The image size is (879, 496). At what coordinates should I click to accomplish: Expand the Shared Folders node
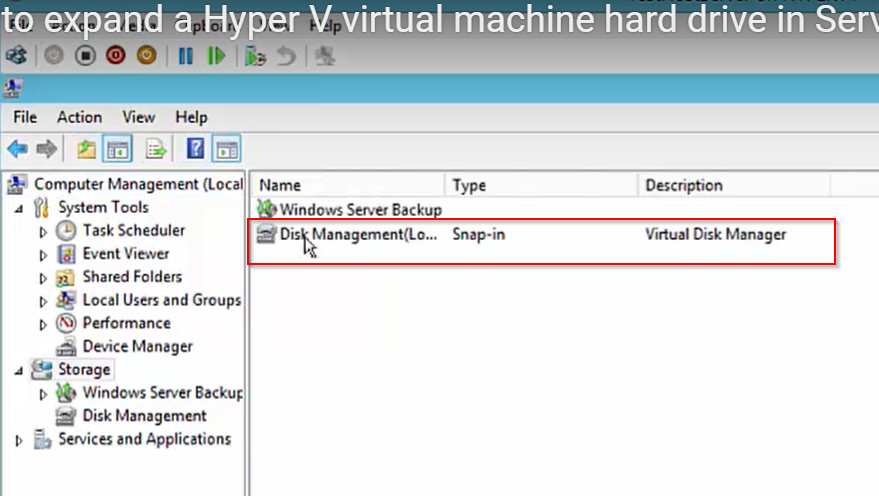click(x=43, y=278)
